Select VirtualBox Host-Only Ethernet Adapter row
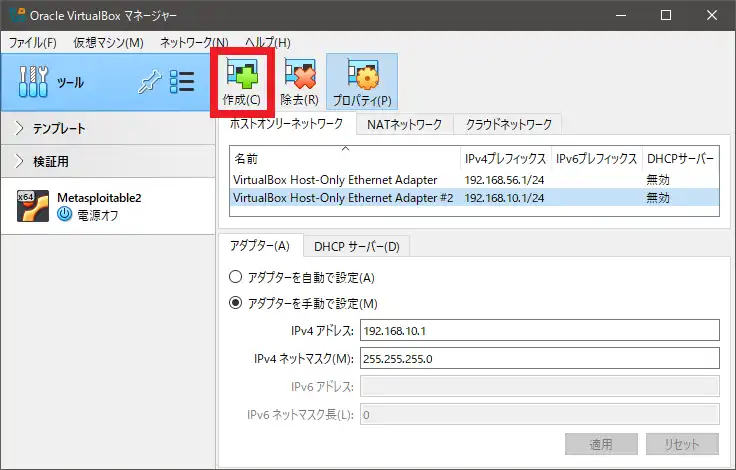Screen dimensions: 736x470 (335, 179)
